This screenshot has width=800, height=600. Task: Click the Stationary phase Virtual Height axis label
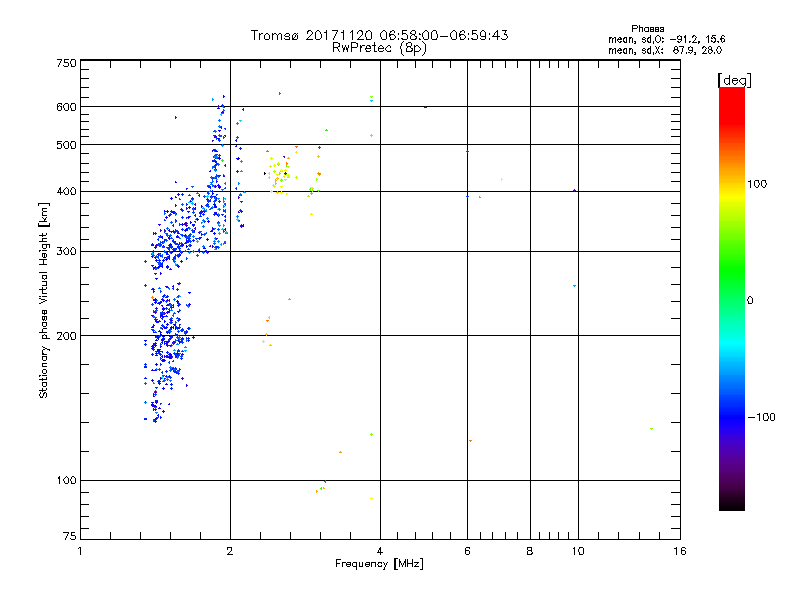[44, 300]
